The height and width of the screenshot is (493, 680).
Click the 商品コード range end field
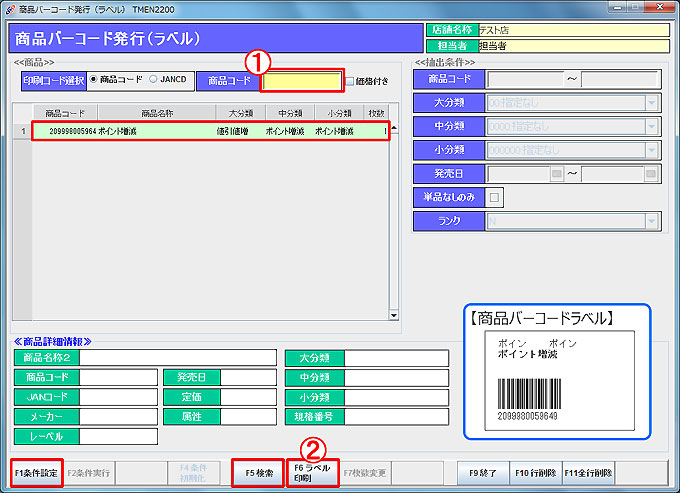[x=619, y=80]
